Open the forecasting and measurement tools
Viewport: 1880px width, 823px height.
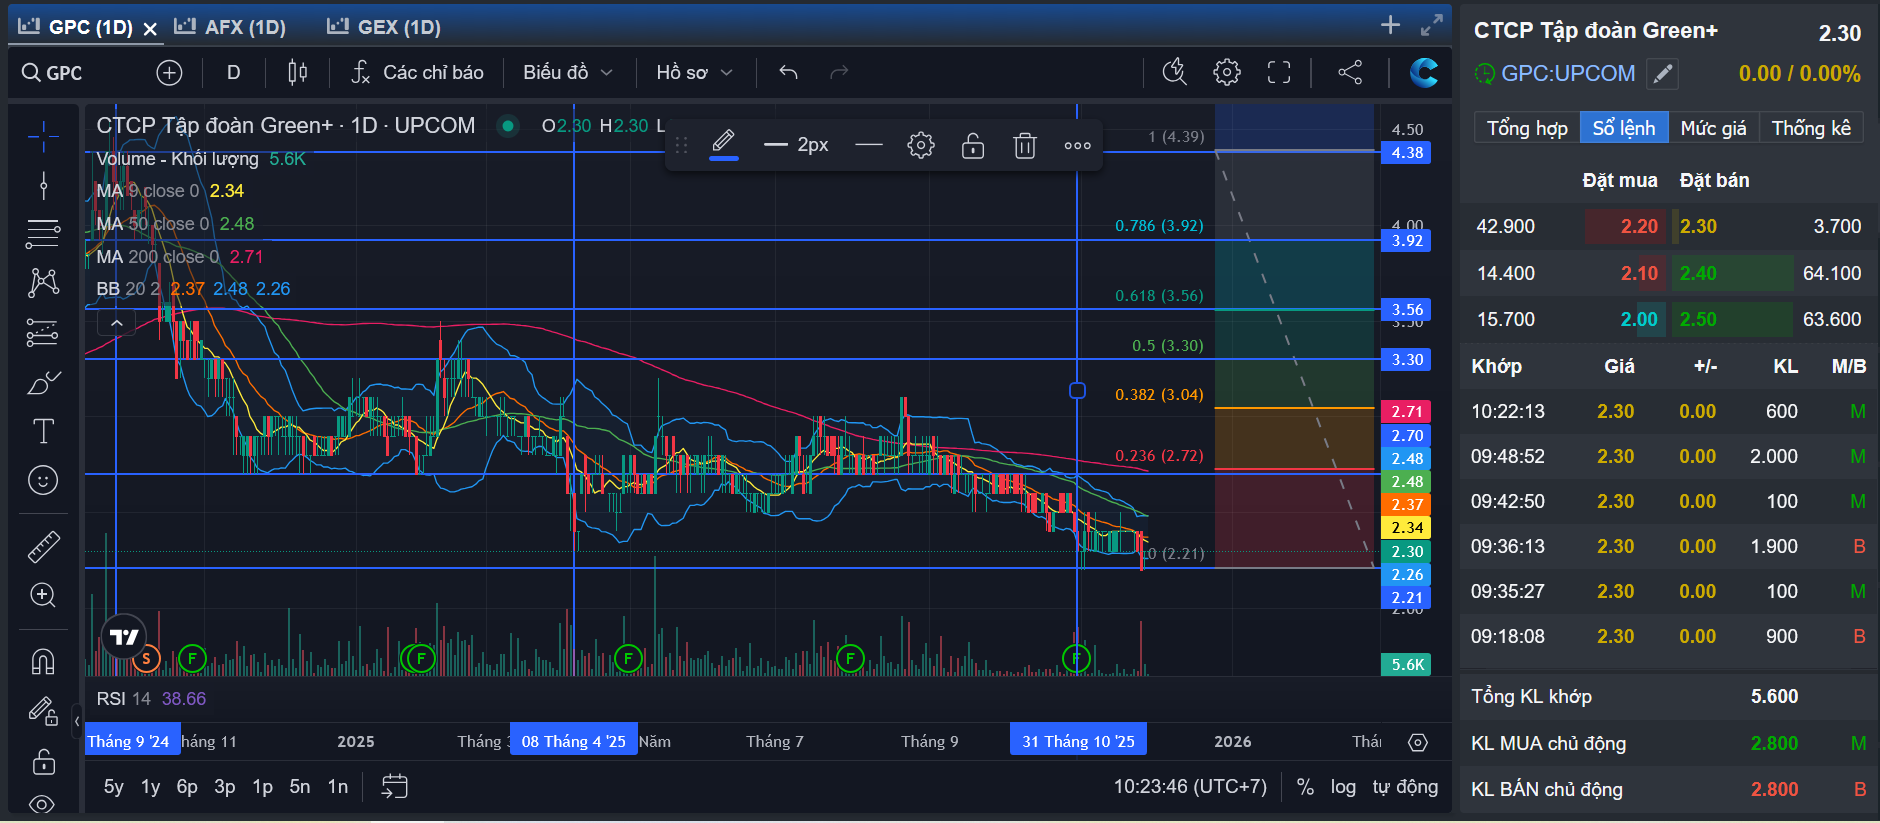pos(43,332)
